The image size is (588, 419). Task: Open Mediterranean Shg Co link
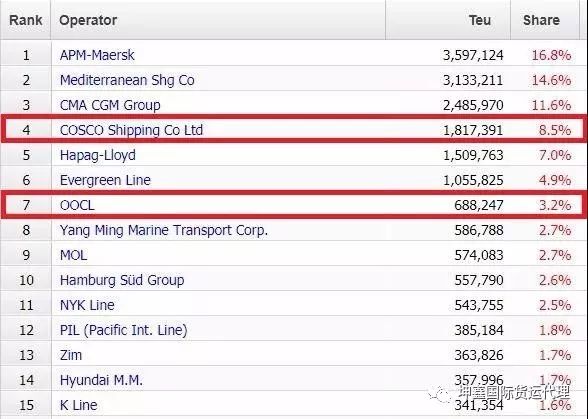click(x=127, y=80)
